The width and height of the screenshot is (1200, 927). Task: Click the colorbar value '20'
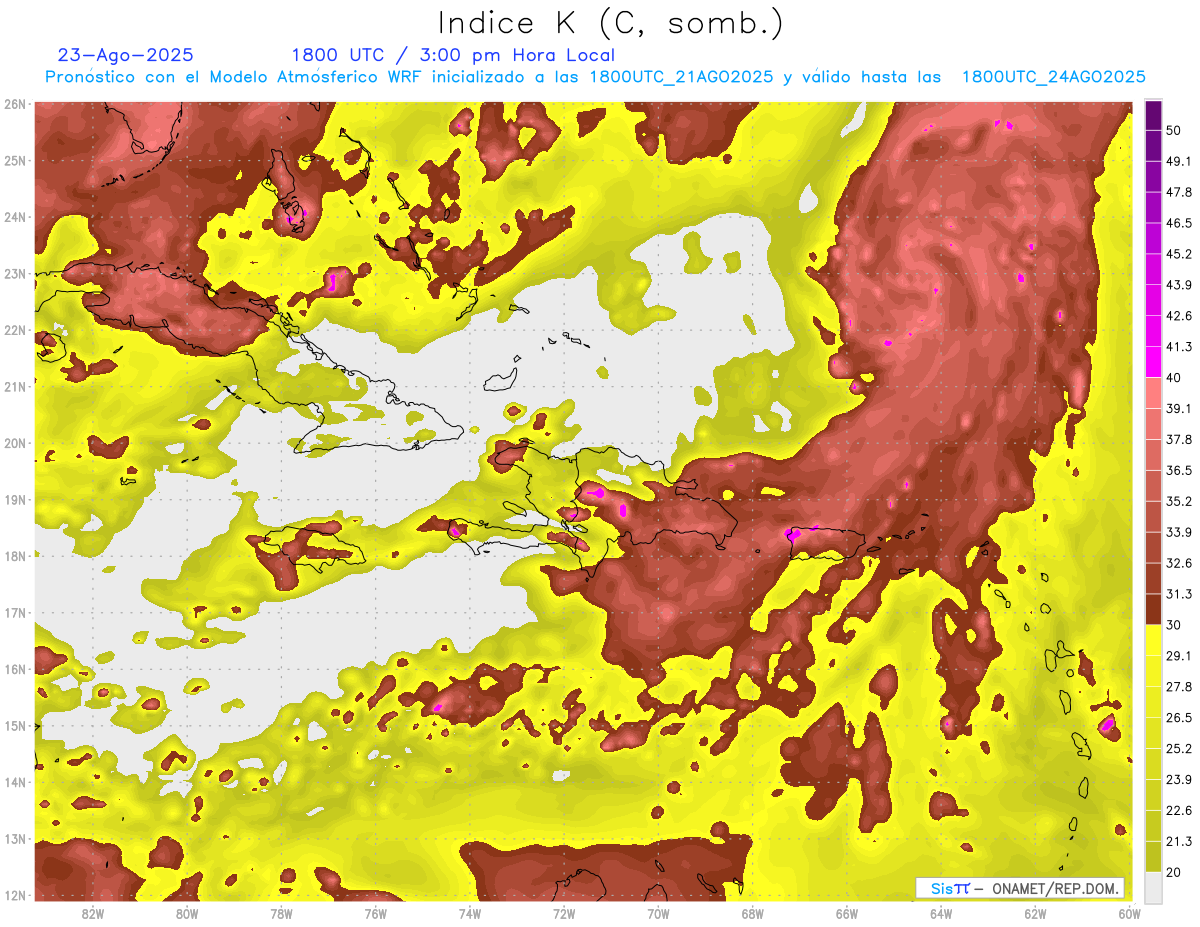click(x=1174, y=872)
